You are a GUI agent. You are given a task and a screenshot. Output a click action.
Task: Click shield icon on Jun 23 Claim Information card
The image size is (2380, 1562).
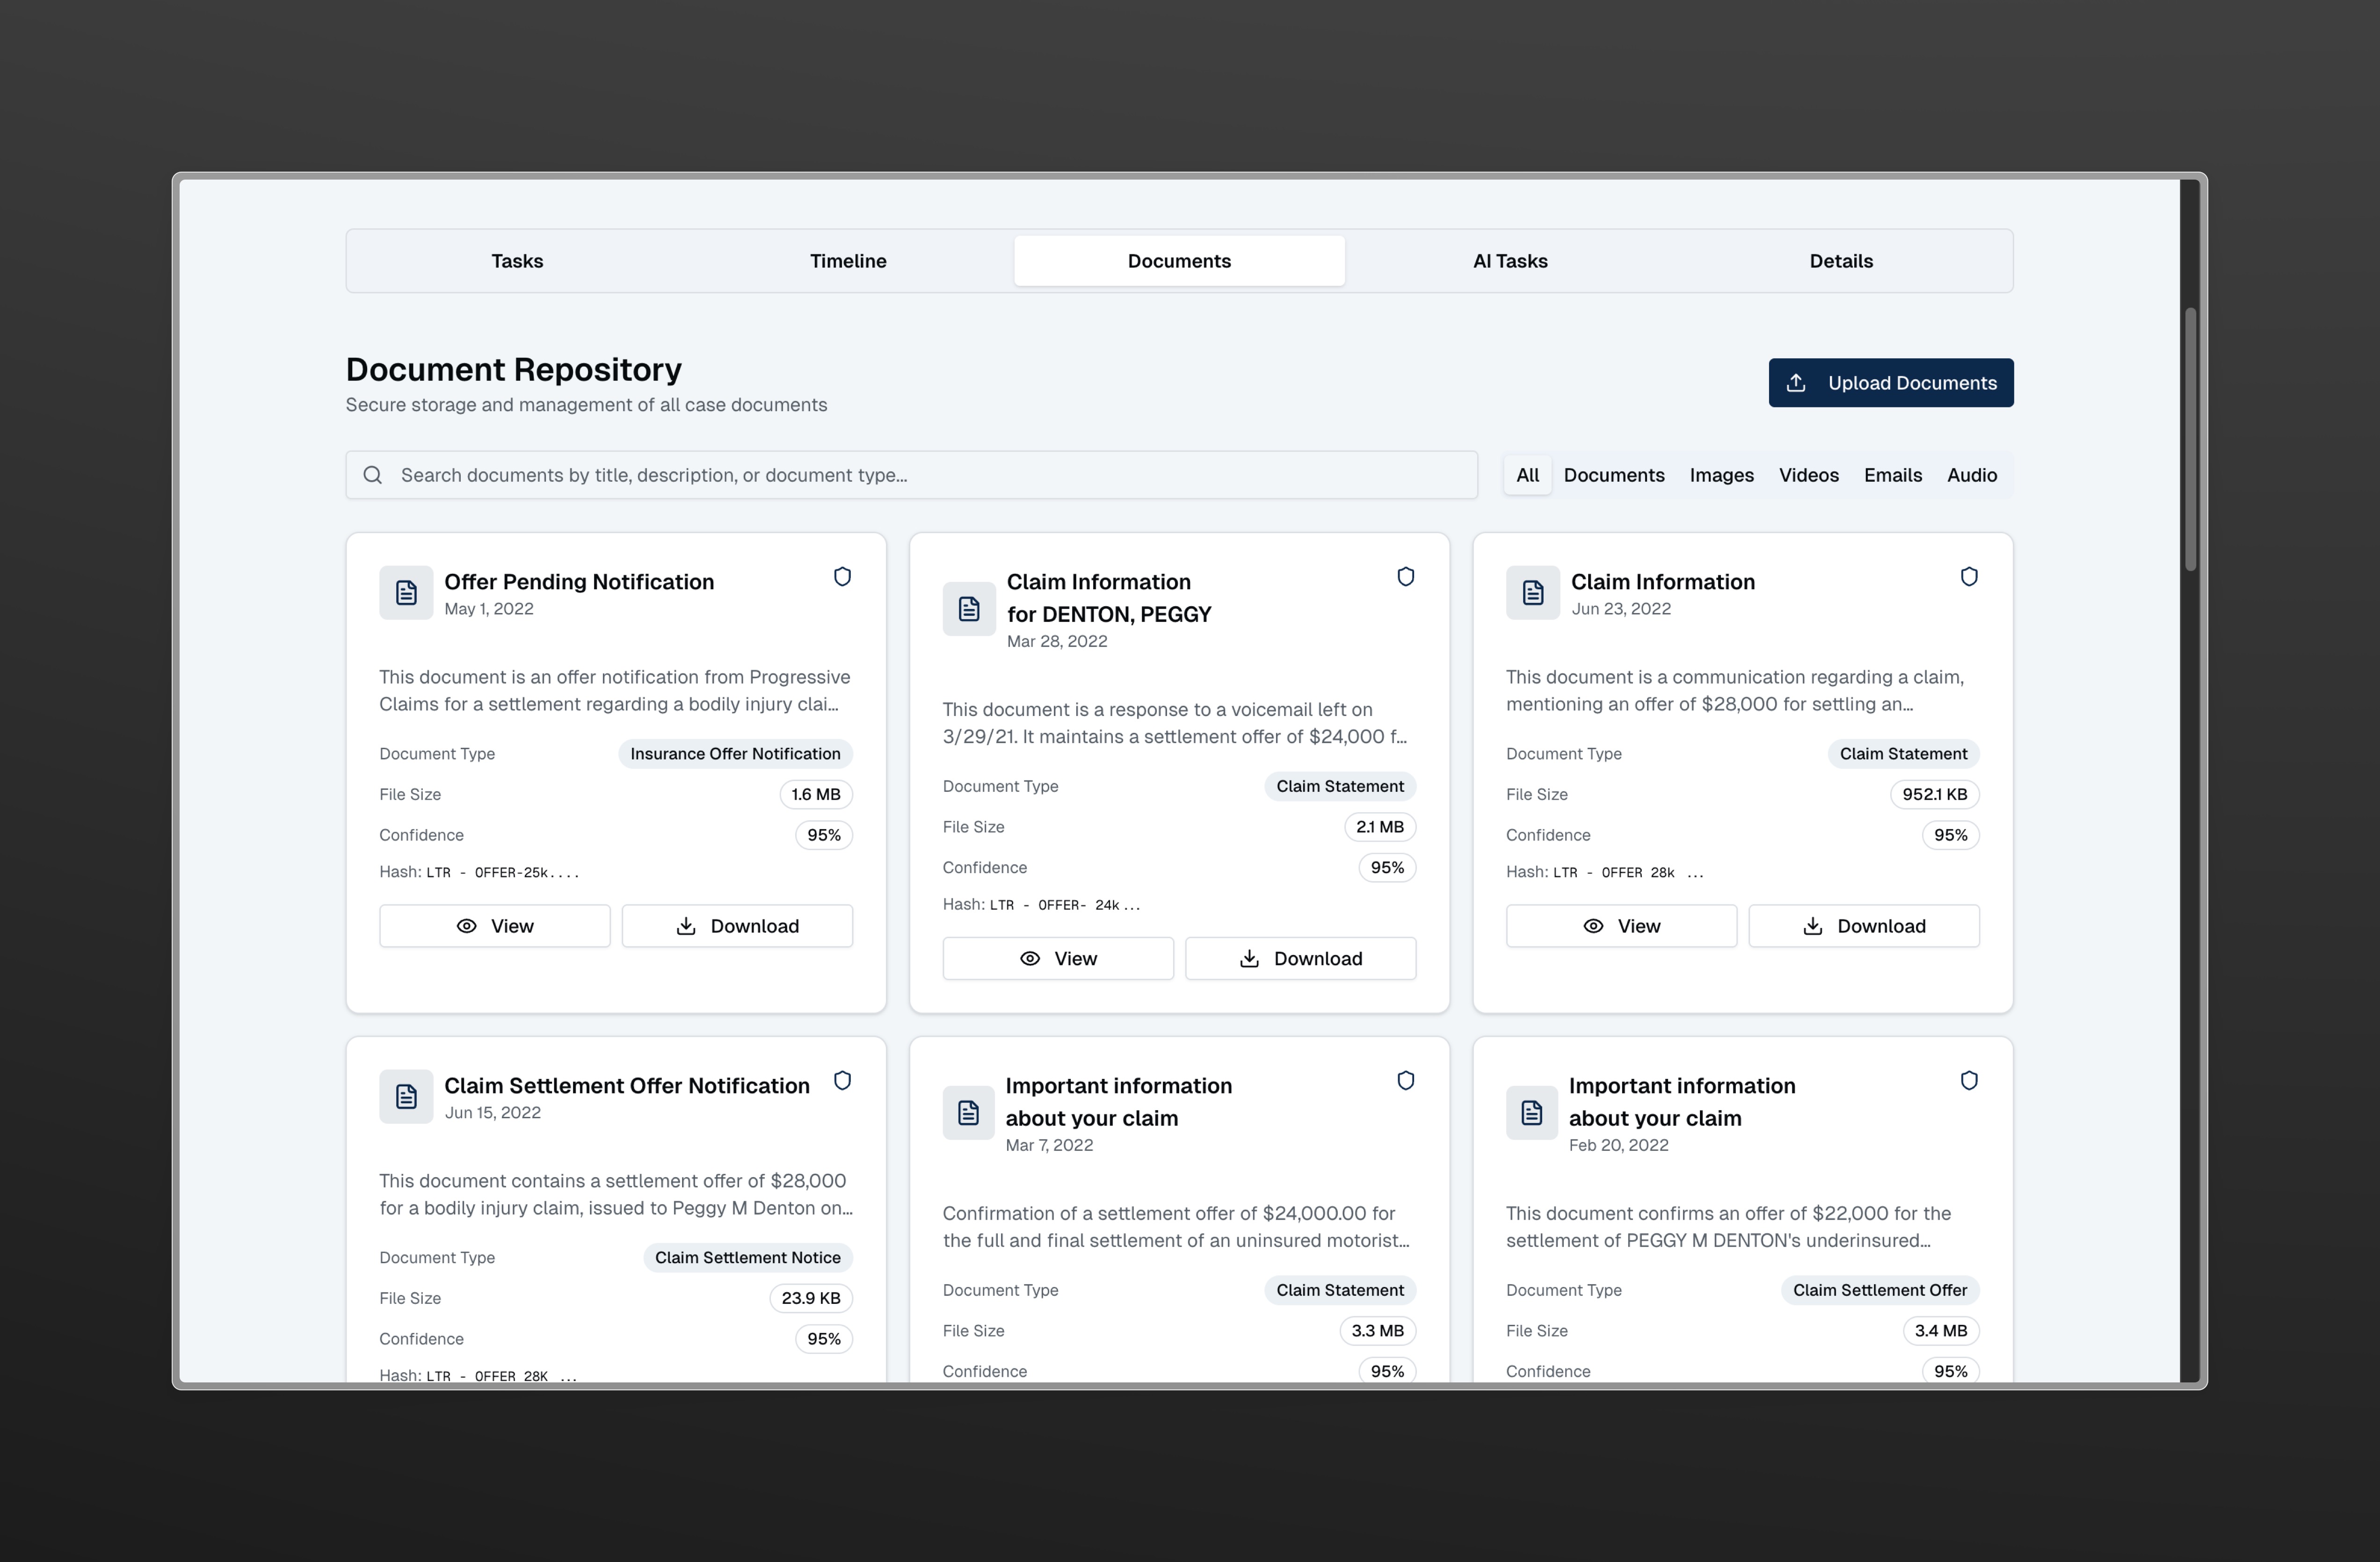click(1968, 577)
